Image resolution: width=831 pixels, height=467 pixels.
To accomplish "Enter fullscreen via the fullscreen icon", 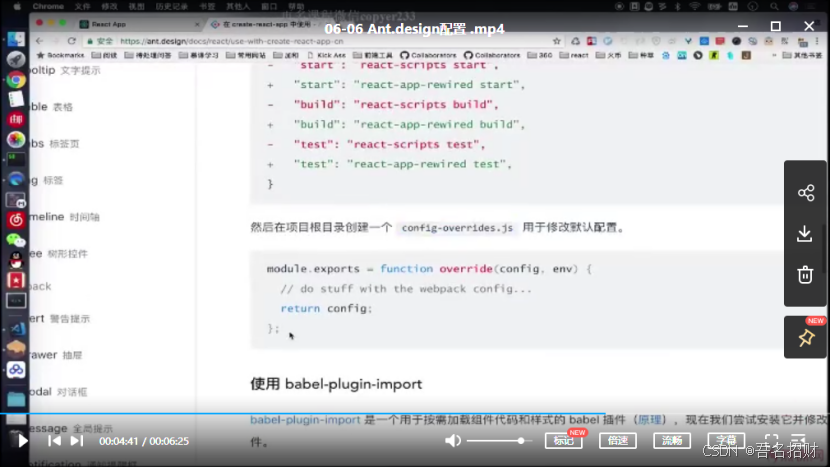I will tap(771, 440).
